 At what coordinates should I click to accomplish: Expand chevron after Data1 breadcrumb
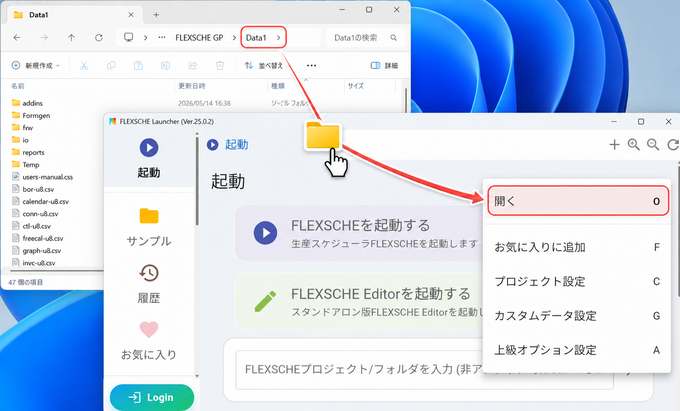pyautogui.click(x=278, y=38)
